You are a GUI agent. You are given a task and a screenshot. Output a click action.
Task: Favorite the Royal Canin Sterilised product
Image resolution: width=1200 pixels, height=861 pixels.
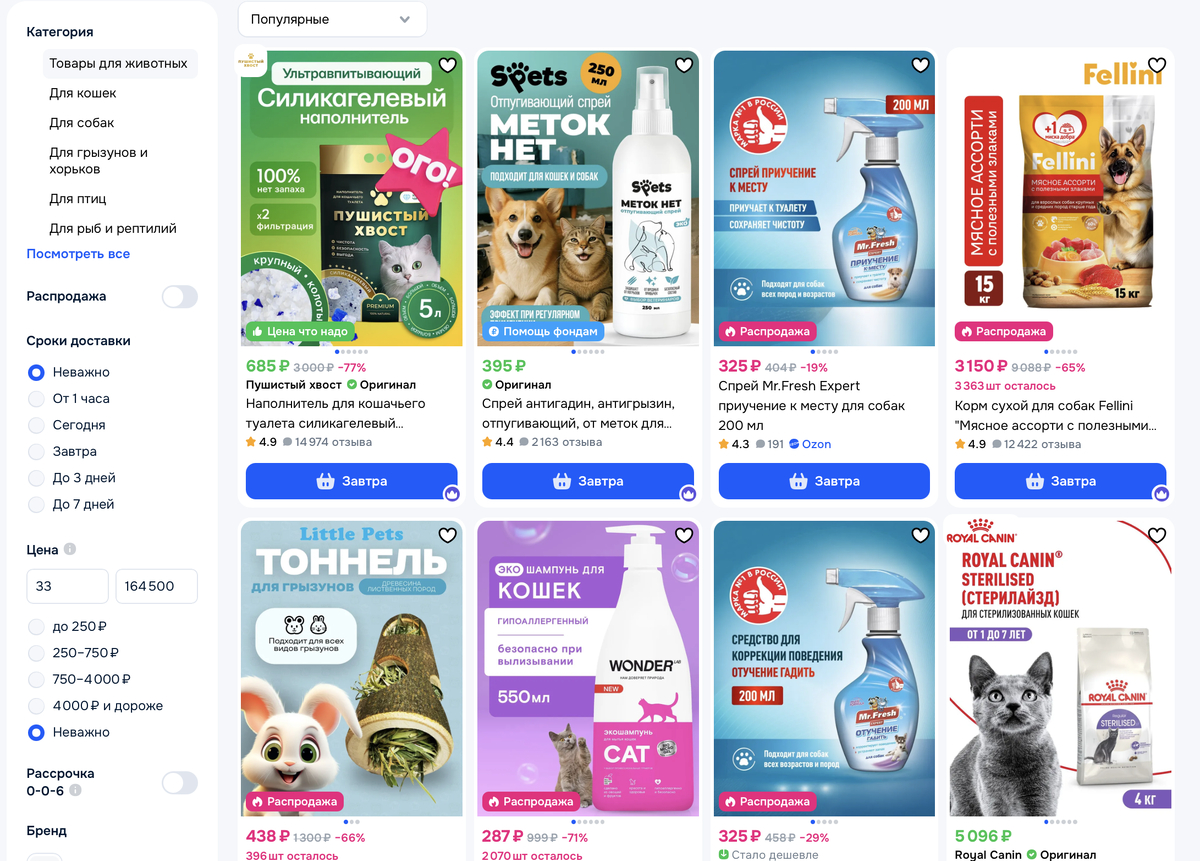(1157, 535)
